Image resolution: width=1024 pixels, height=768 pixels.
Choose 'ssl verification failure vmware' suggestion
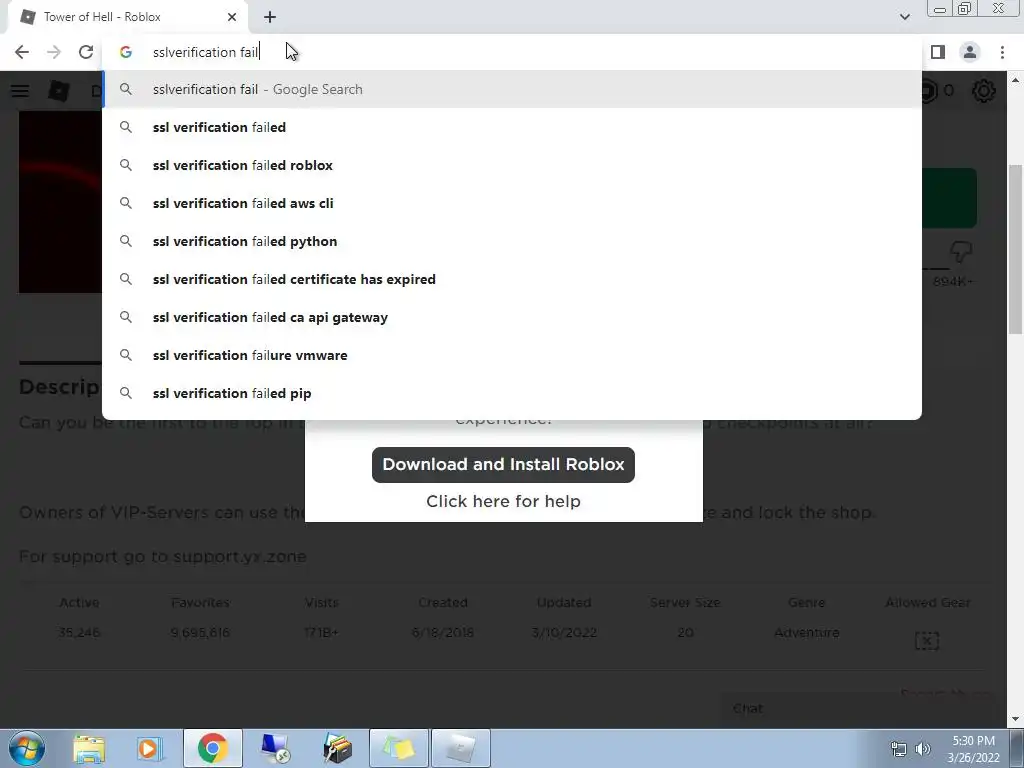(x=512, y=355)
